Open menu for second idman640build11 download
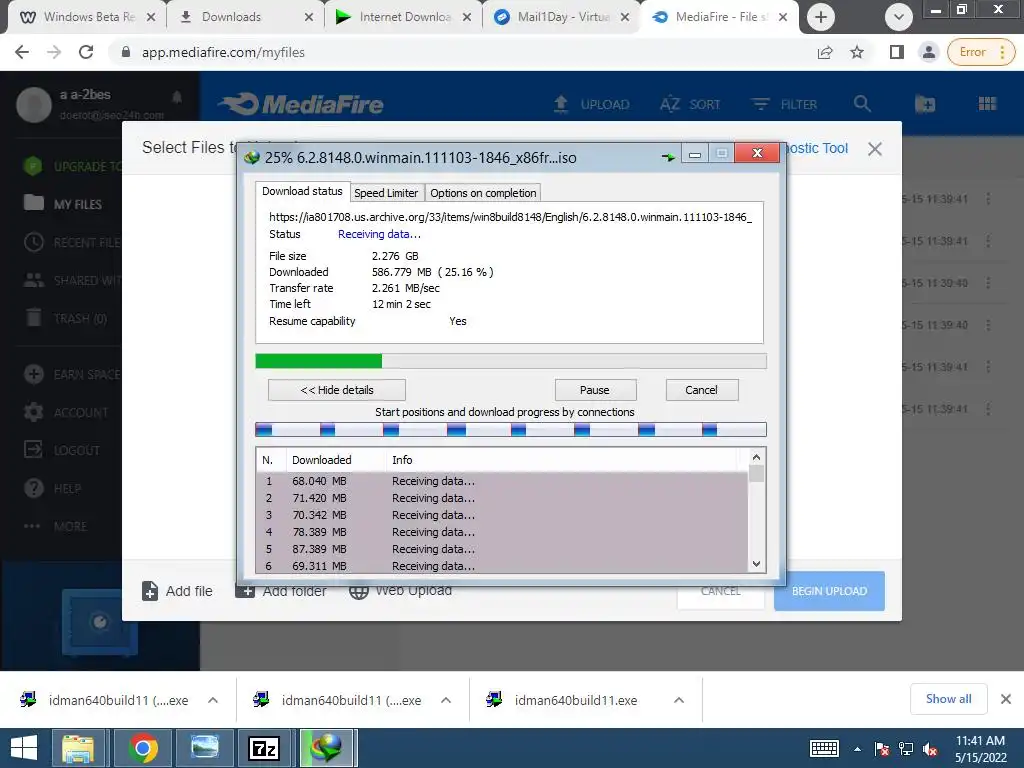 (x=446, y=700)
